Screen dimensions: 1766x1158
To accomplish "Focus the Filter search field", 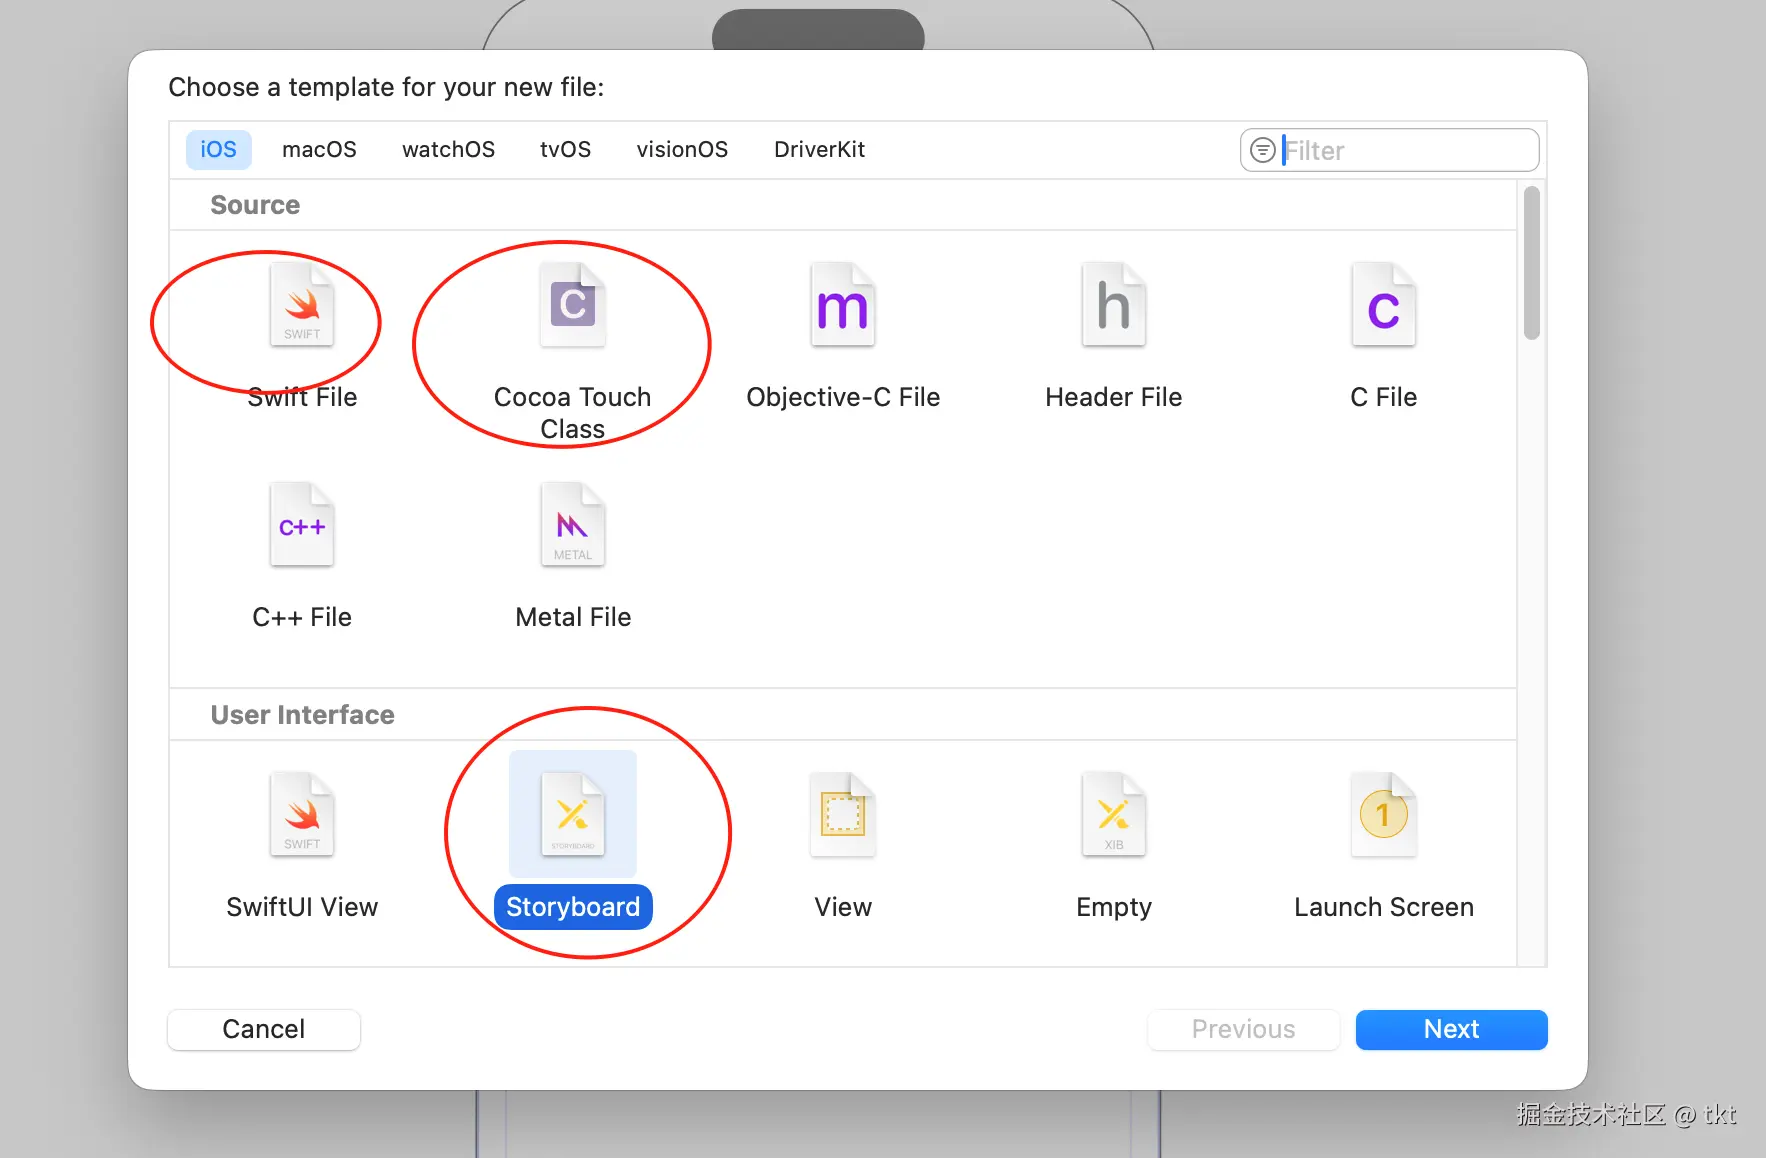I will [1390, 150].
